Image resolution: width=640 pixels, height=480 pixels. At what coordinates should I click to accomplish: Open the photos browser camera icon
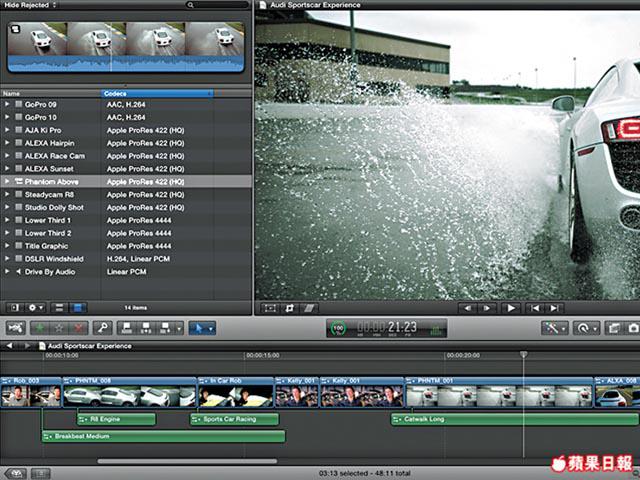633,328
